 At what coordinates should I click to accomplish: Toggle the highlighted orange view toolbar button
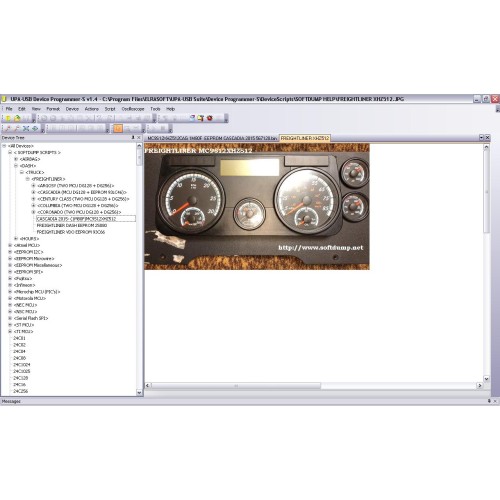pyautogui.click(x=118, y=129)
